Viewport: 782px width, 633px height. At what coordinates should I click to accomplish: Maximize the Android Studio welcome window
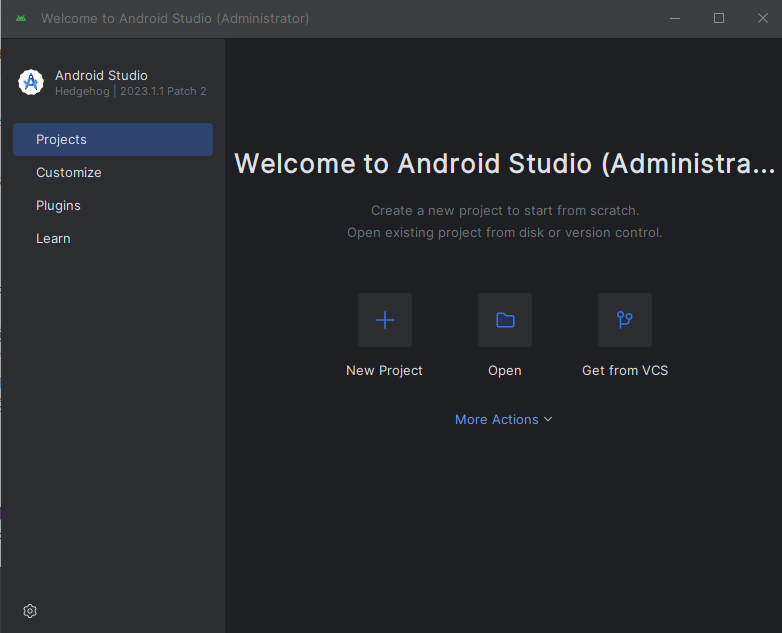[x=719, y=19]
